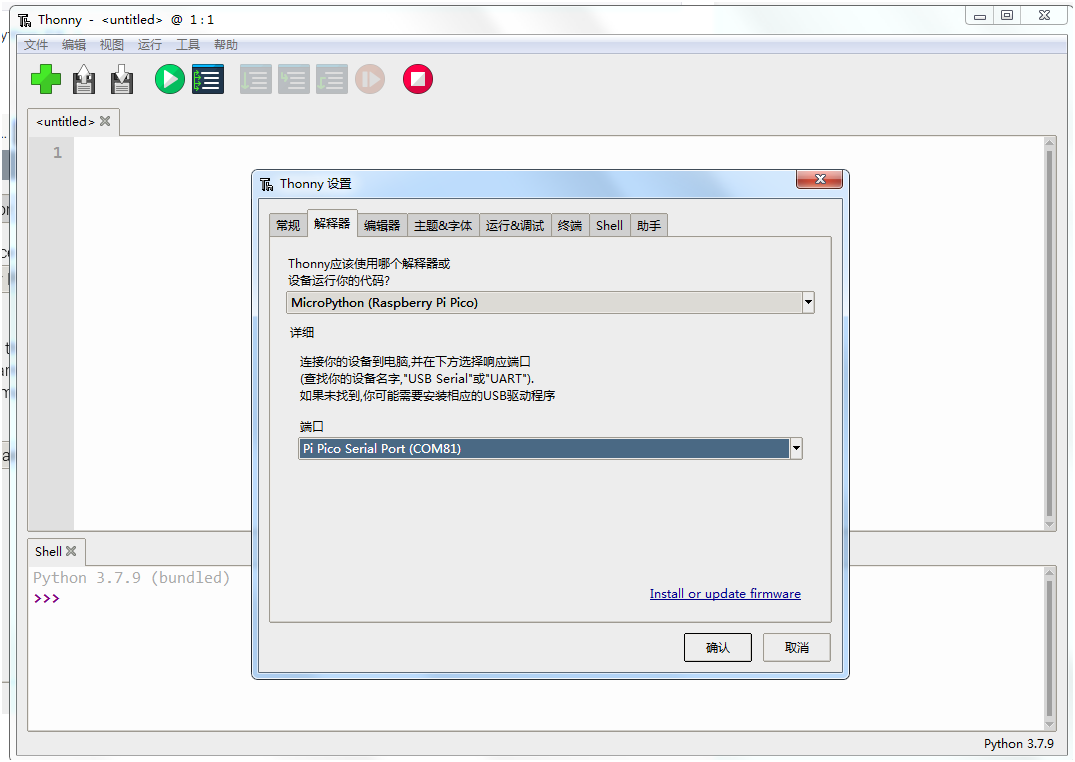The image size is (1075, 762).
Task: Run current script with green play icon
Action: (169, 79)
